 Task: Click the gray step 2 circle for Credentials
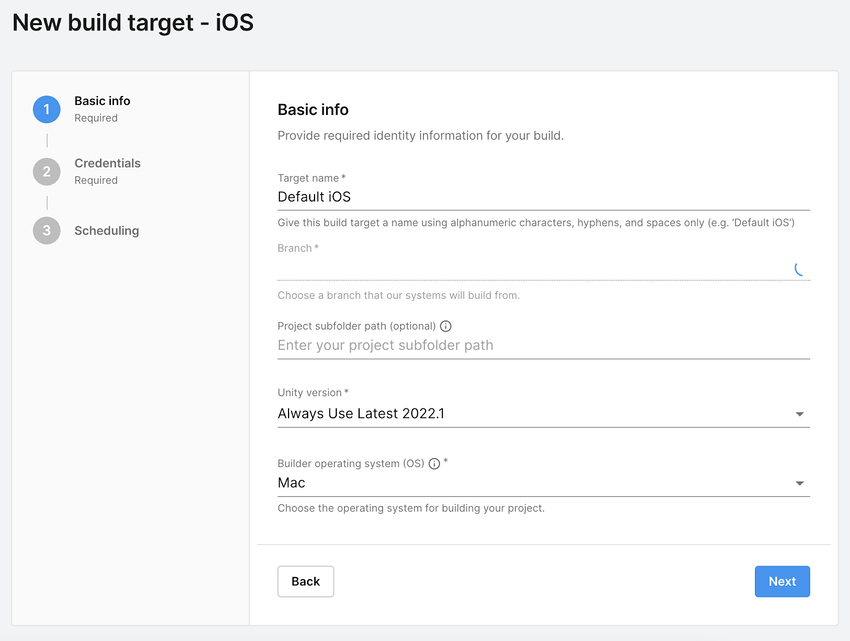click(46, 171)
